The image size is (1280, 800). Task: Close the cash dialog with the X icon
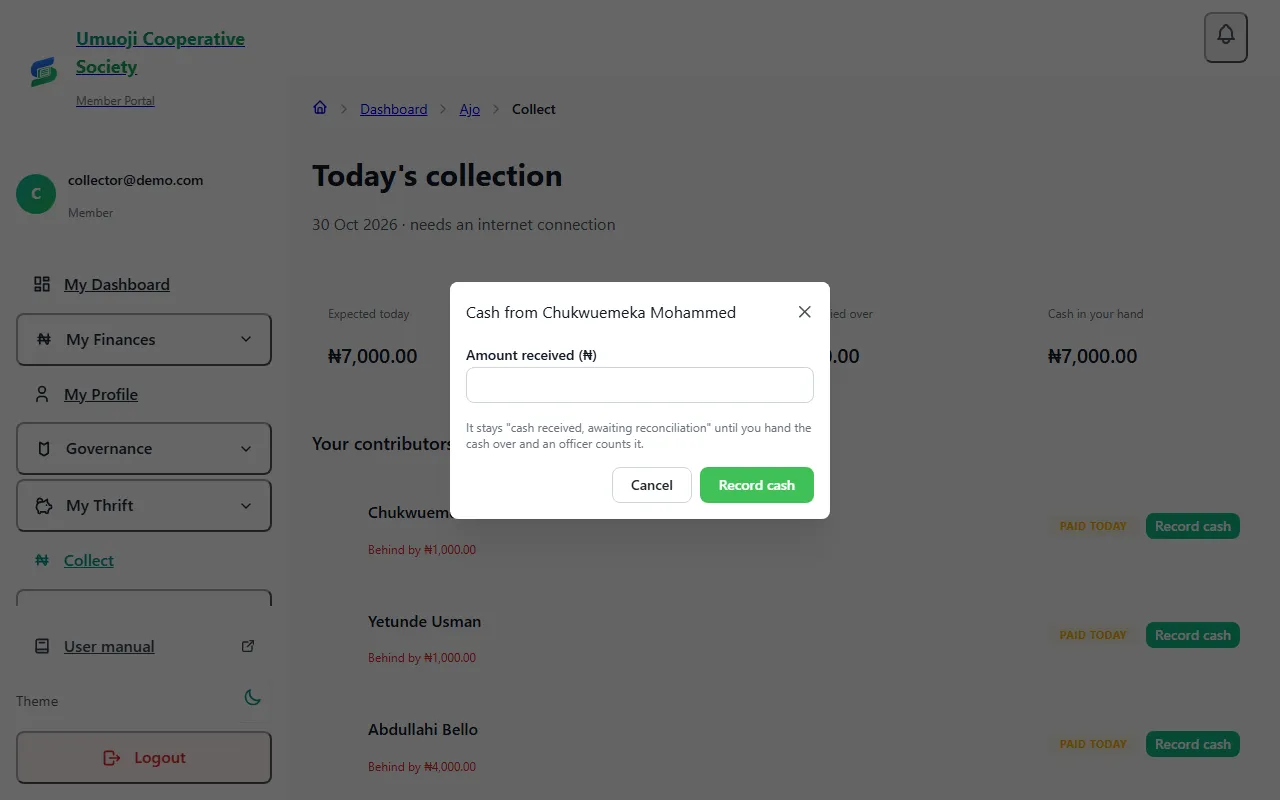(x=805, y=312)
